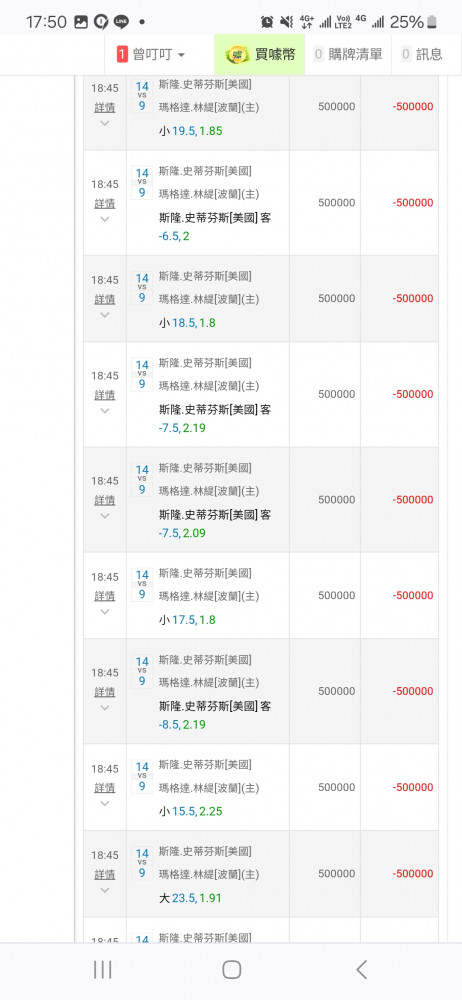Click the yellow coin icon beside 買嚎幣

tap(237, 55)
